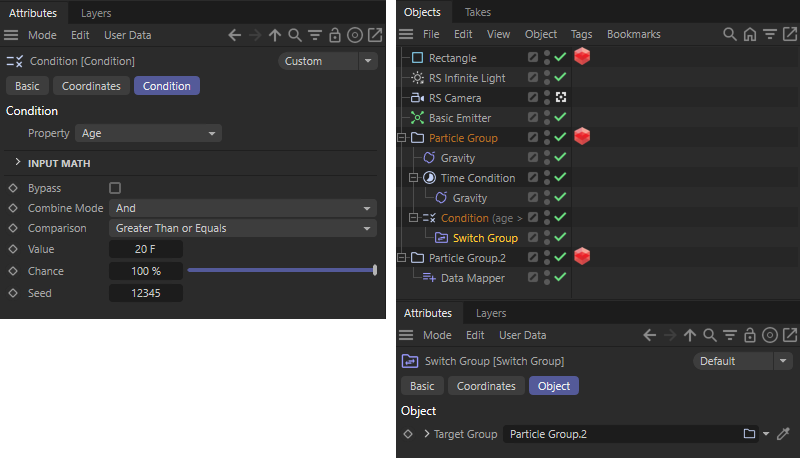Open Condition Attributes in new window
This screenshot has height=458, width=800.
[375, 35]
